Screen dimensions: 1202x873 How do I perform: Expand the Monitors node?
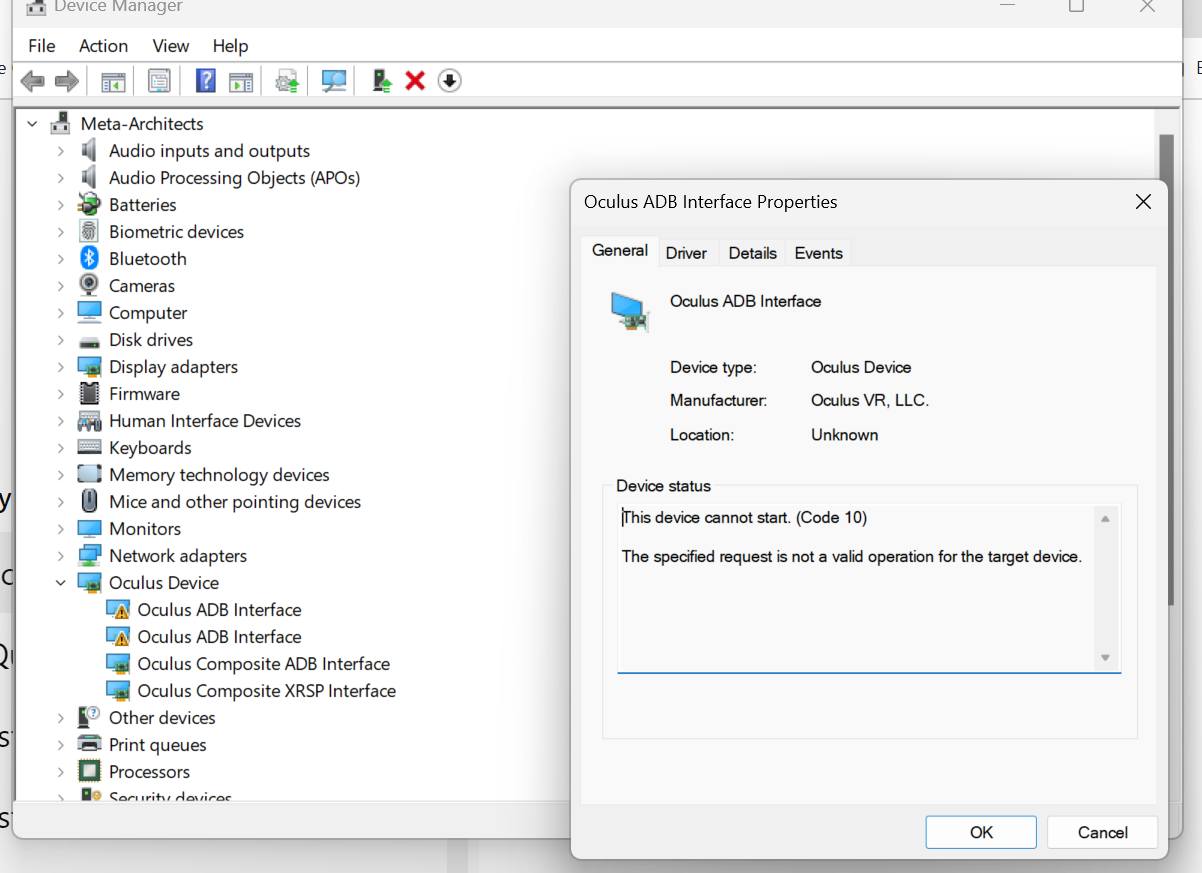click(61, 529)
